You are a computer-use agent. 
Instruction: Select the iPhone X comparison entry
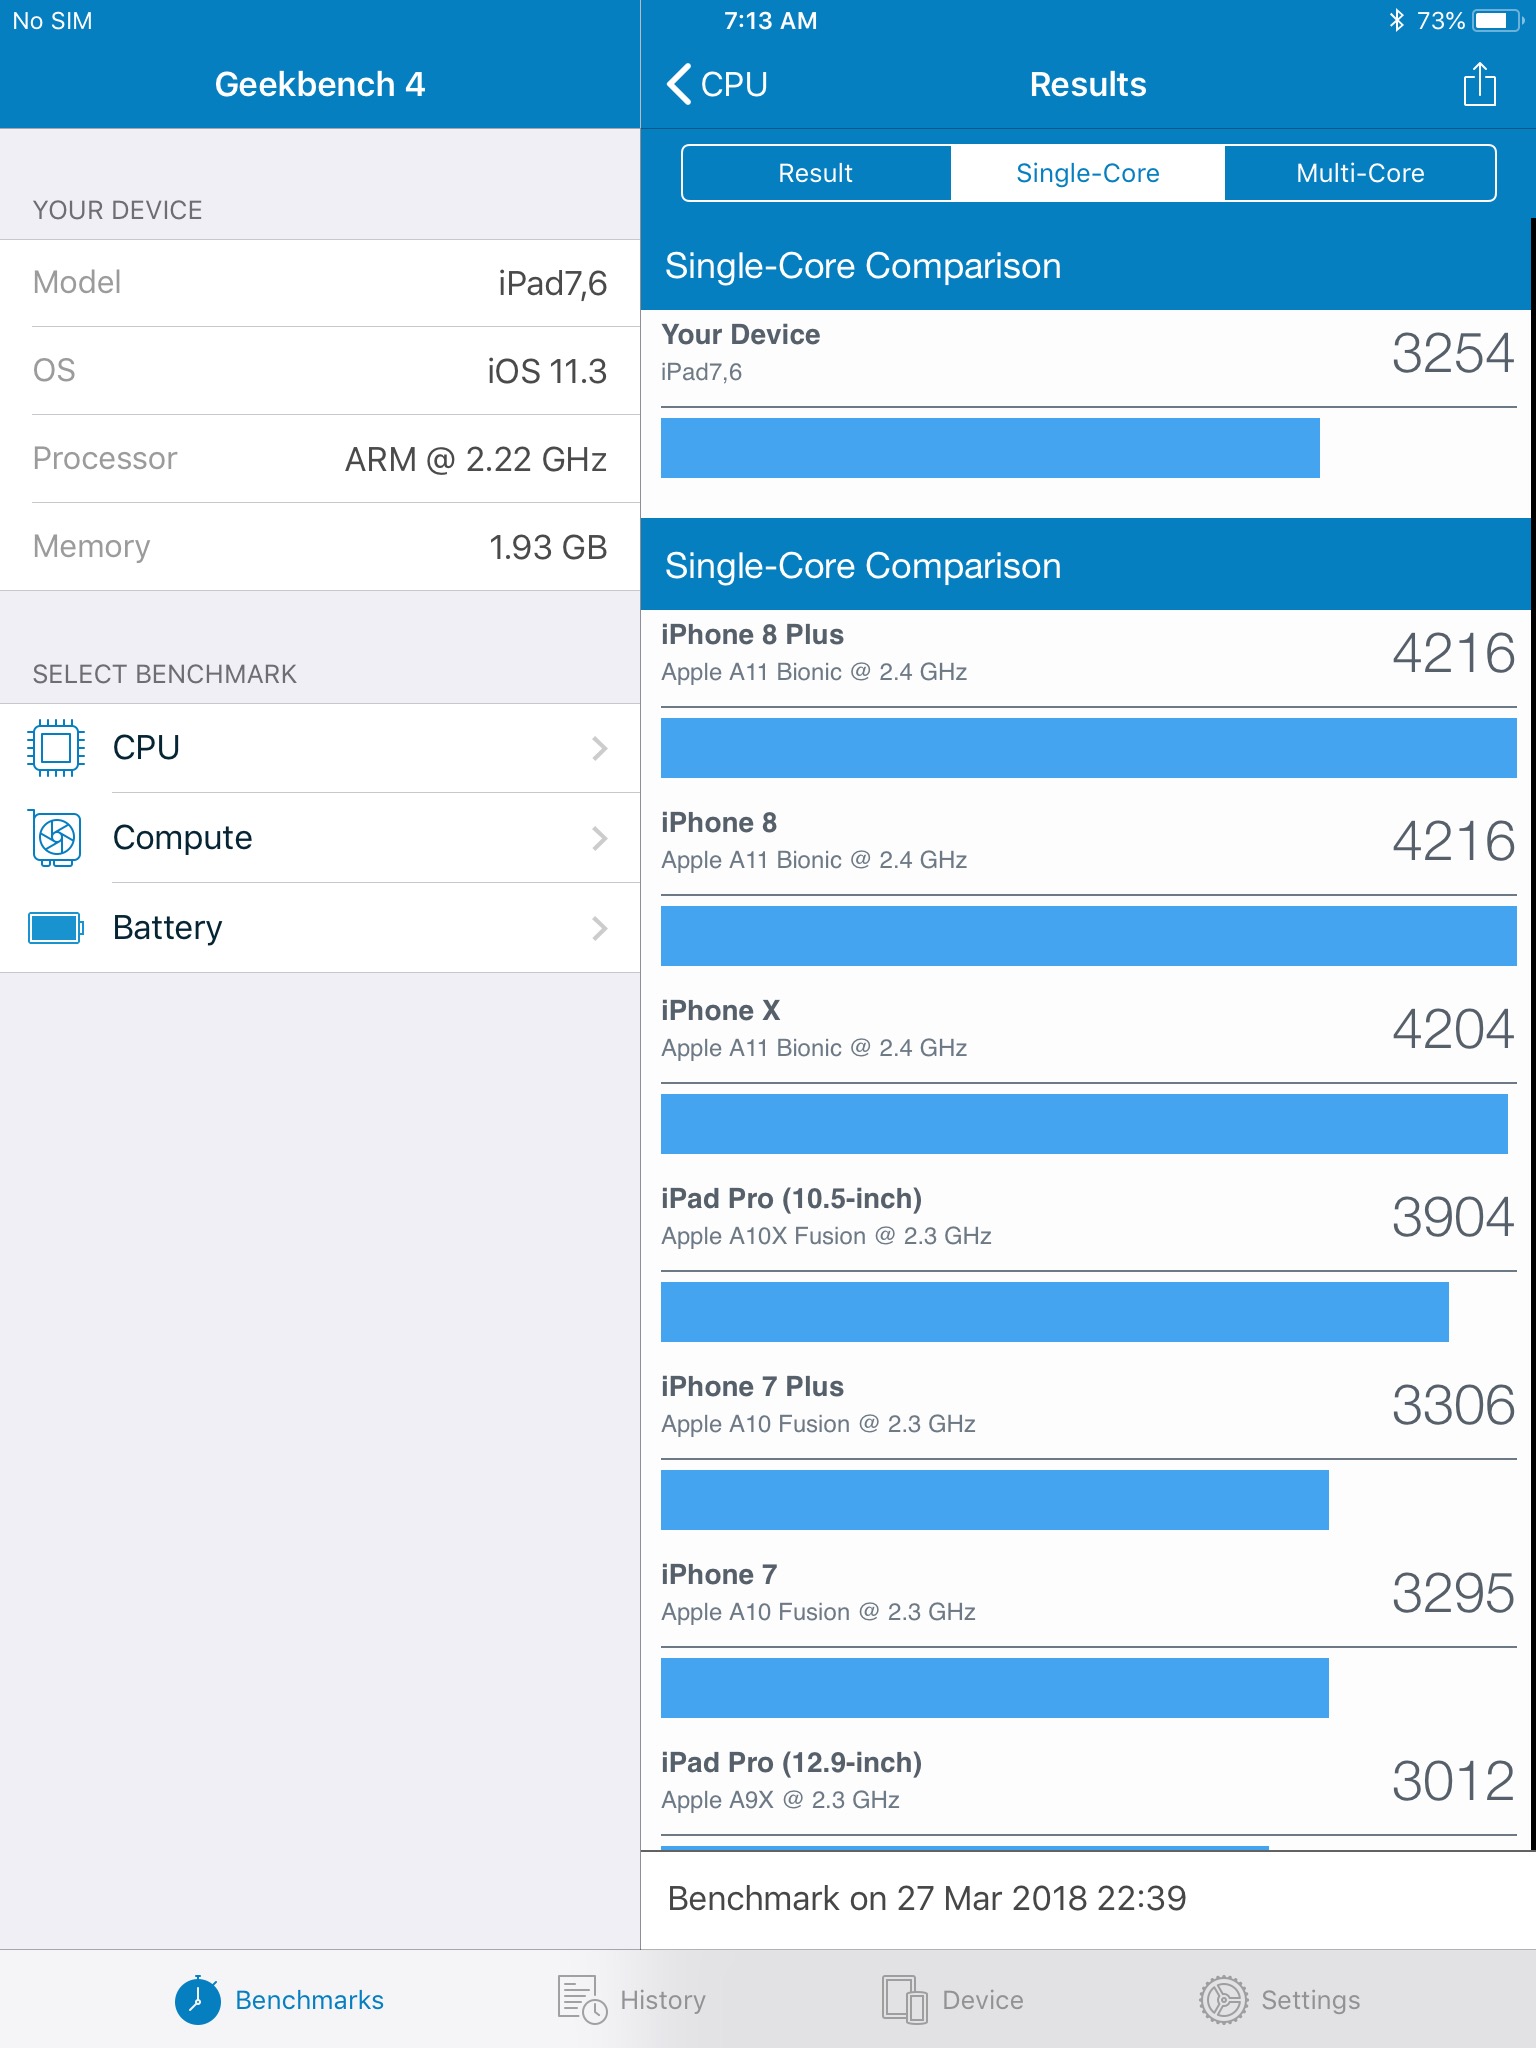click(x=1088, y=1029)
